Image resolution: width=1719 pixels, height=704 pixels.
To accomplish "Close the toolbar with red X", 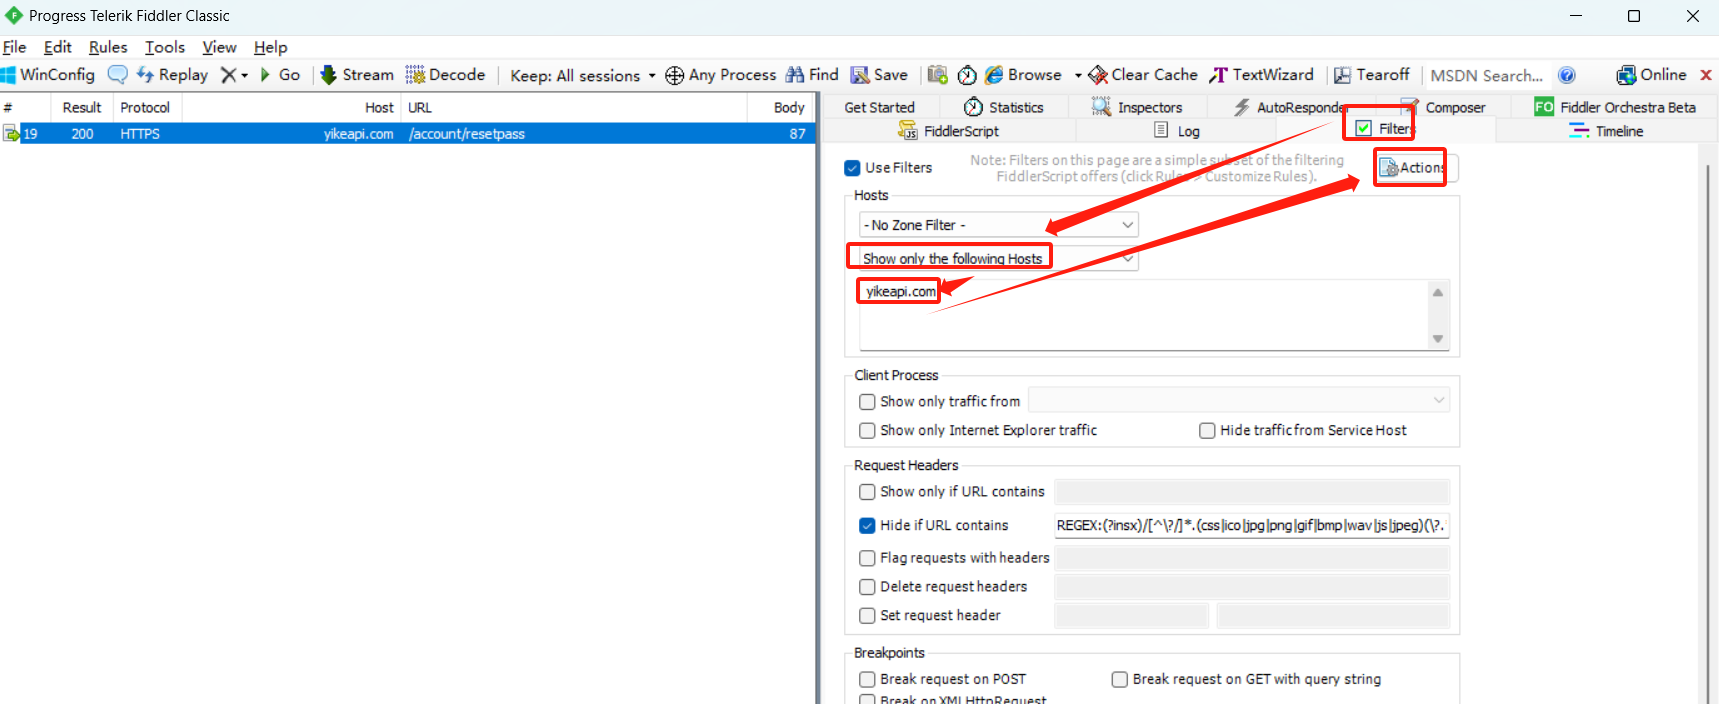I will 1706,75.
